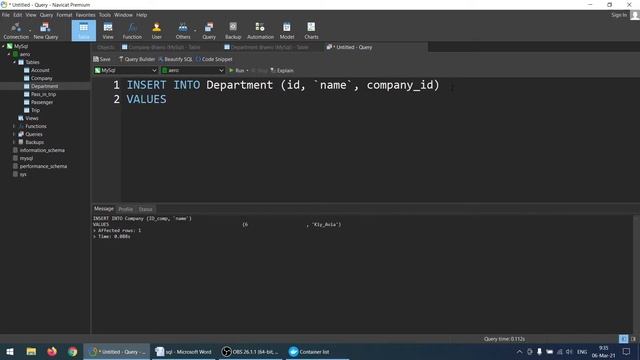
Task: Toggle the highlighted layout pane button in status bar
Action: click(623, 339)
